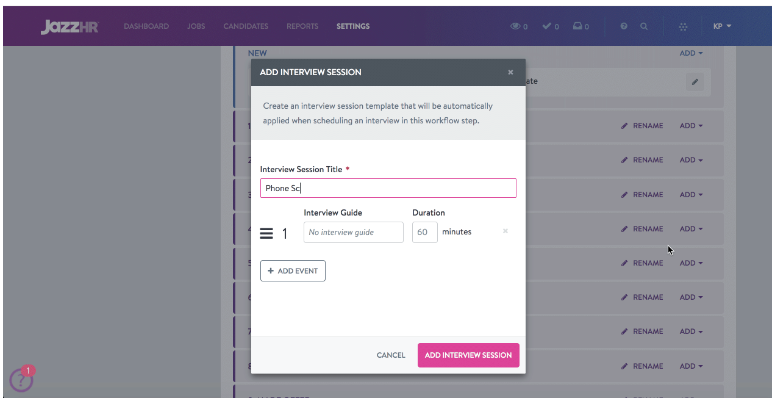776x402 pixels.
Task: Click the Duration minutes field
Action: point(425,232)
